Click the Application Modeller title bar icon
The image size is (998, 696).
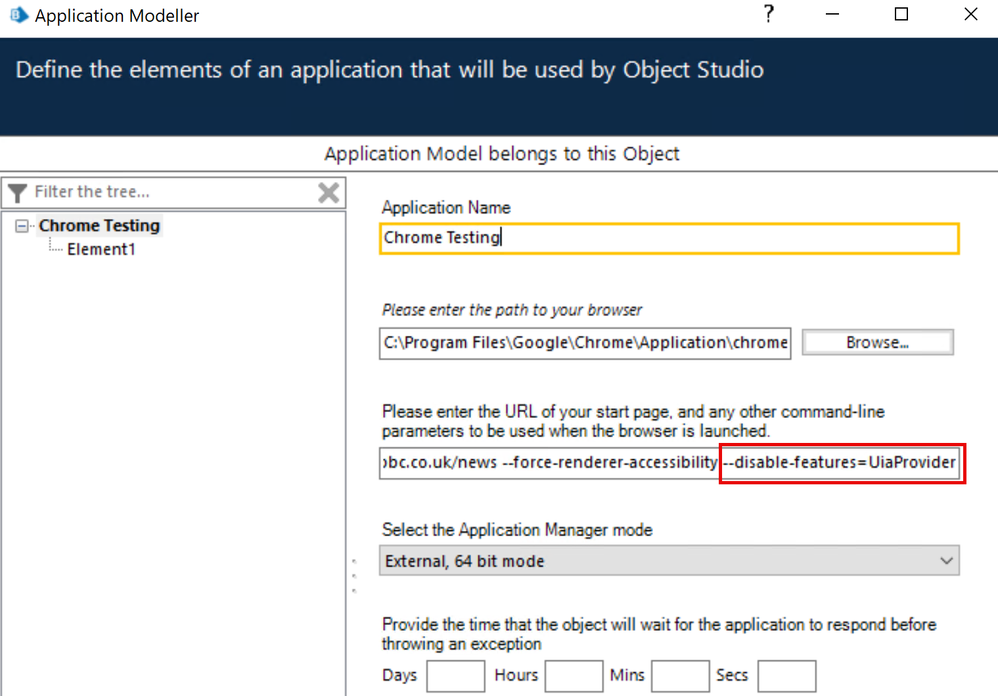coord(18,15)
